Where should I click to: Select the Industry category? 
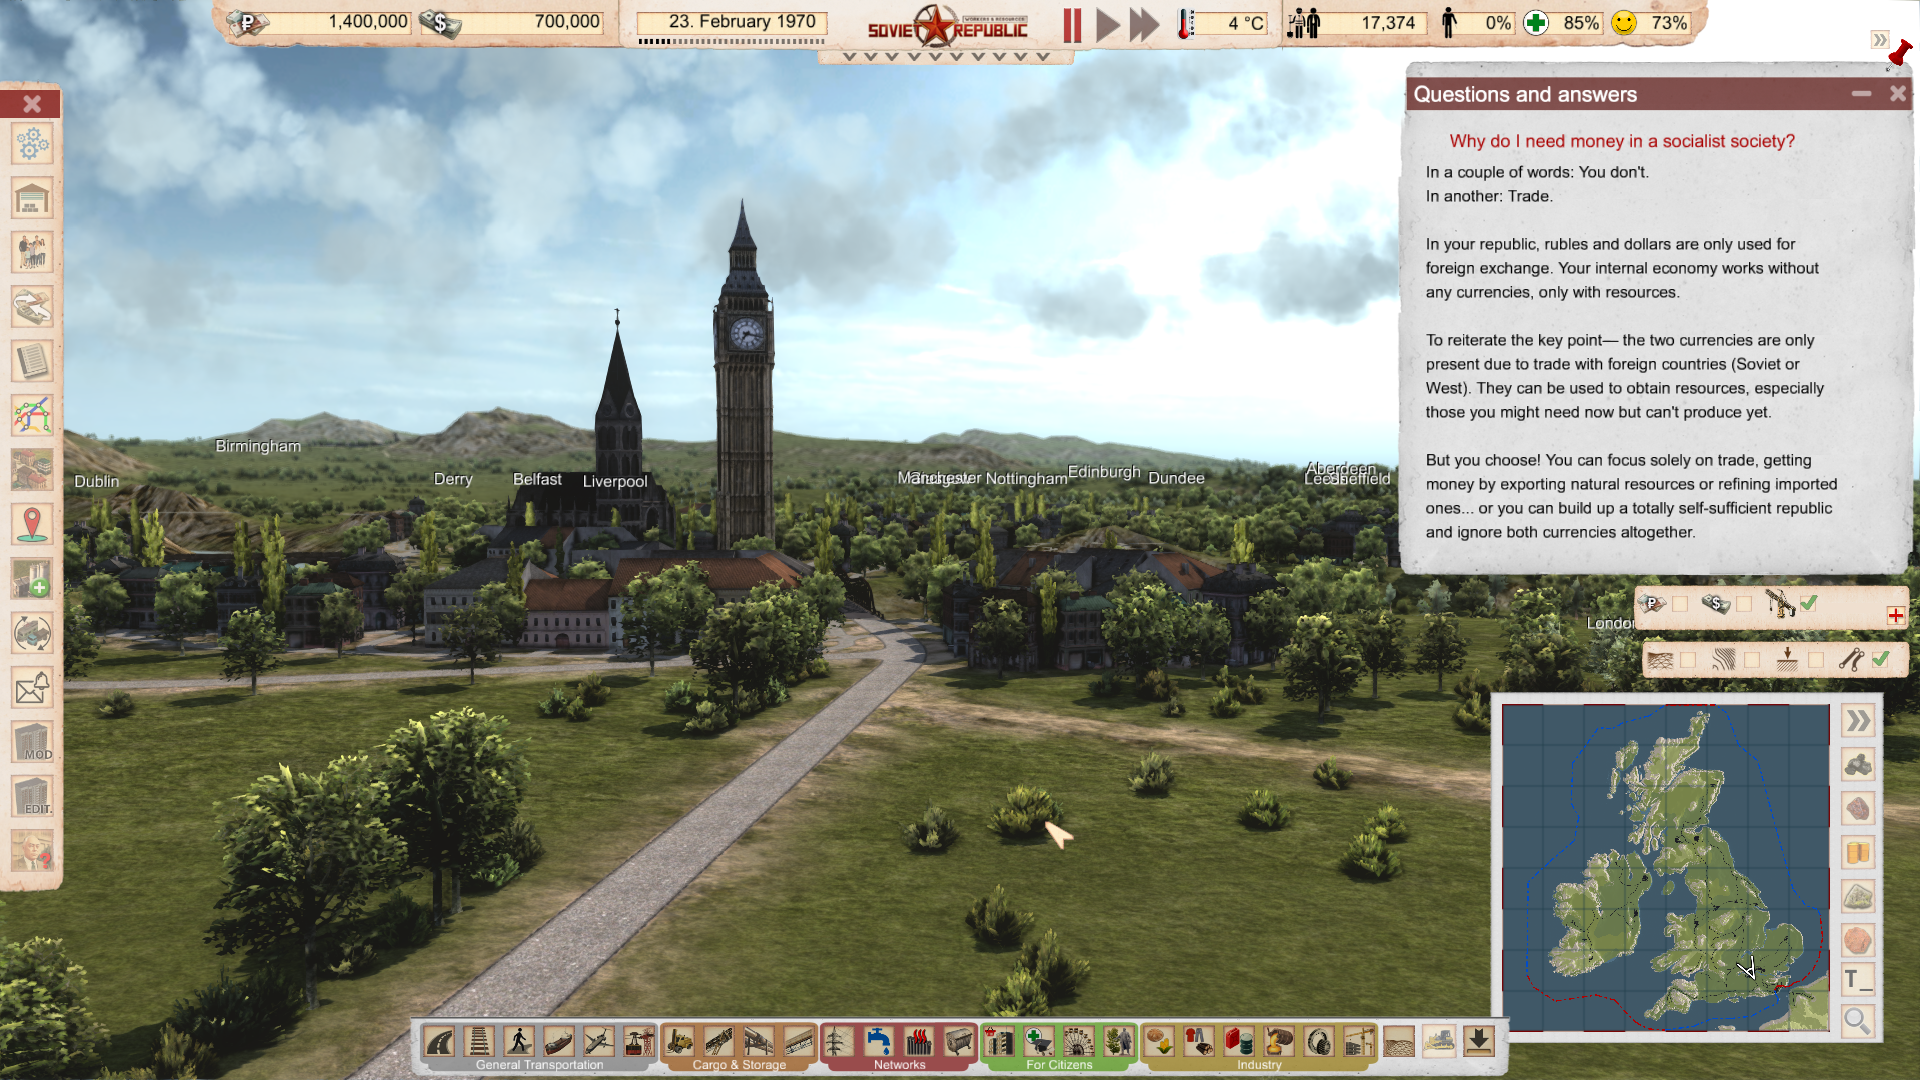(1259, 1065)
